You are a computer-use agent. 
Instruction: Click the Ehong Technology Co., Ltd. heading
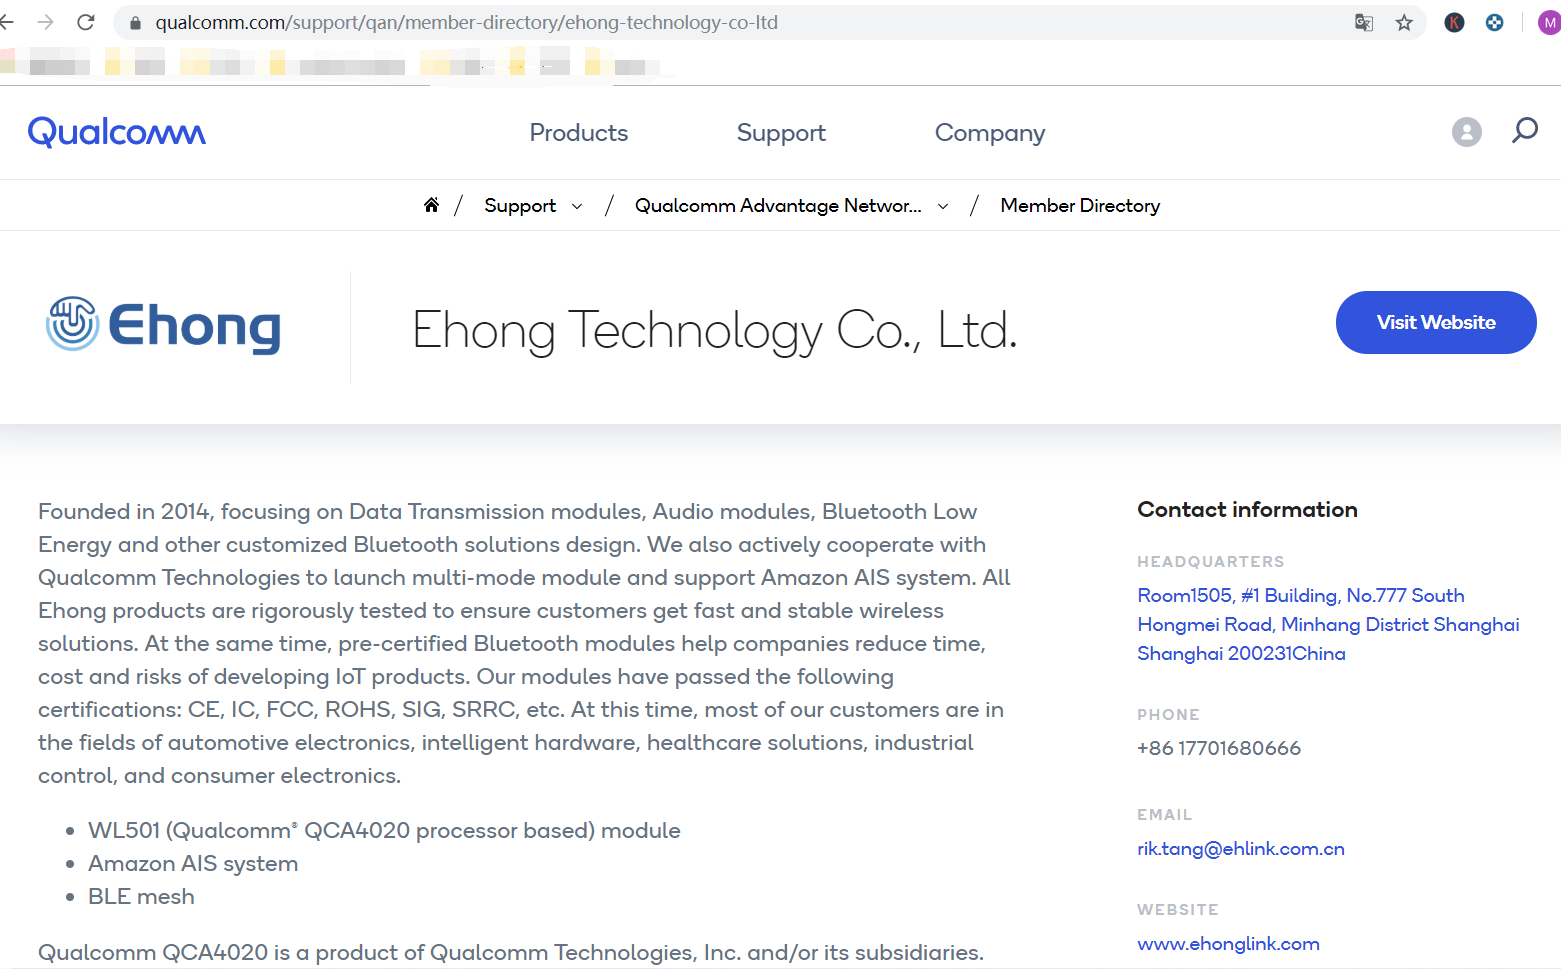(x=715, y=330)
